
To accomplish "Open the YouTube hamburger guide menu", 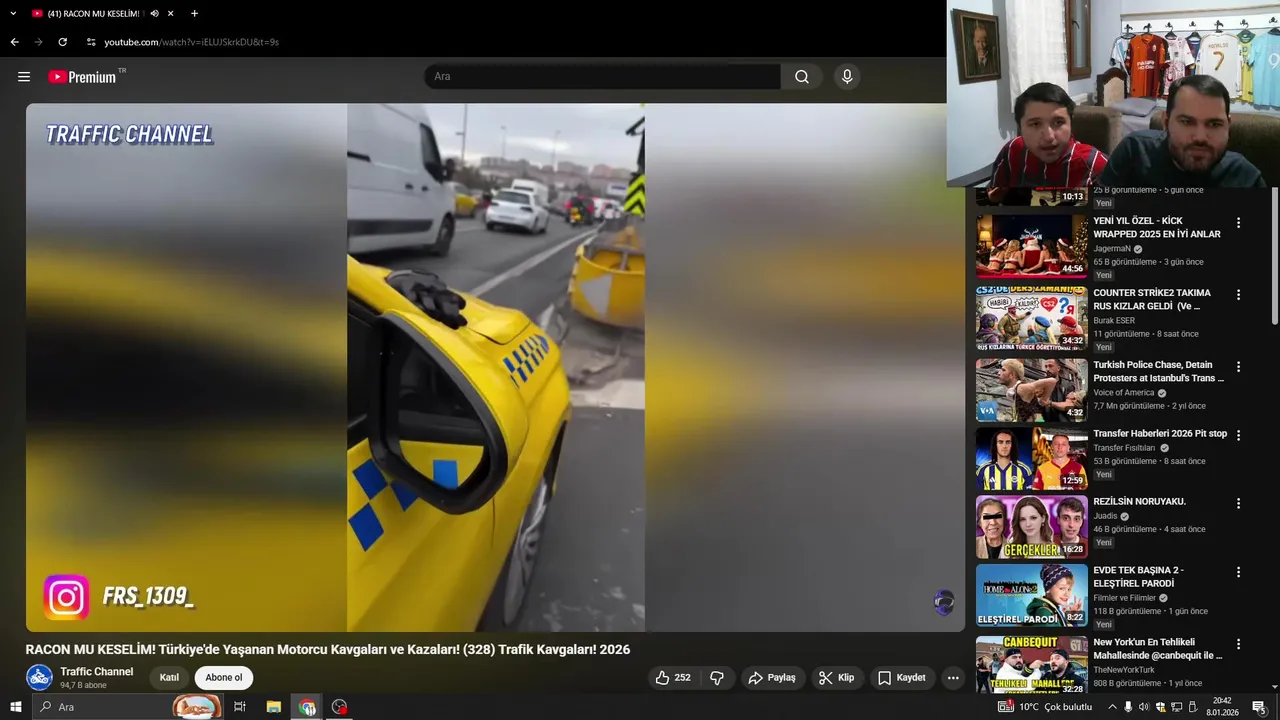I will (24, 77).
